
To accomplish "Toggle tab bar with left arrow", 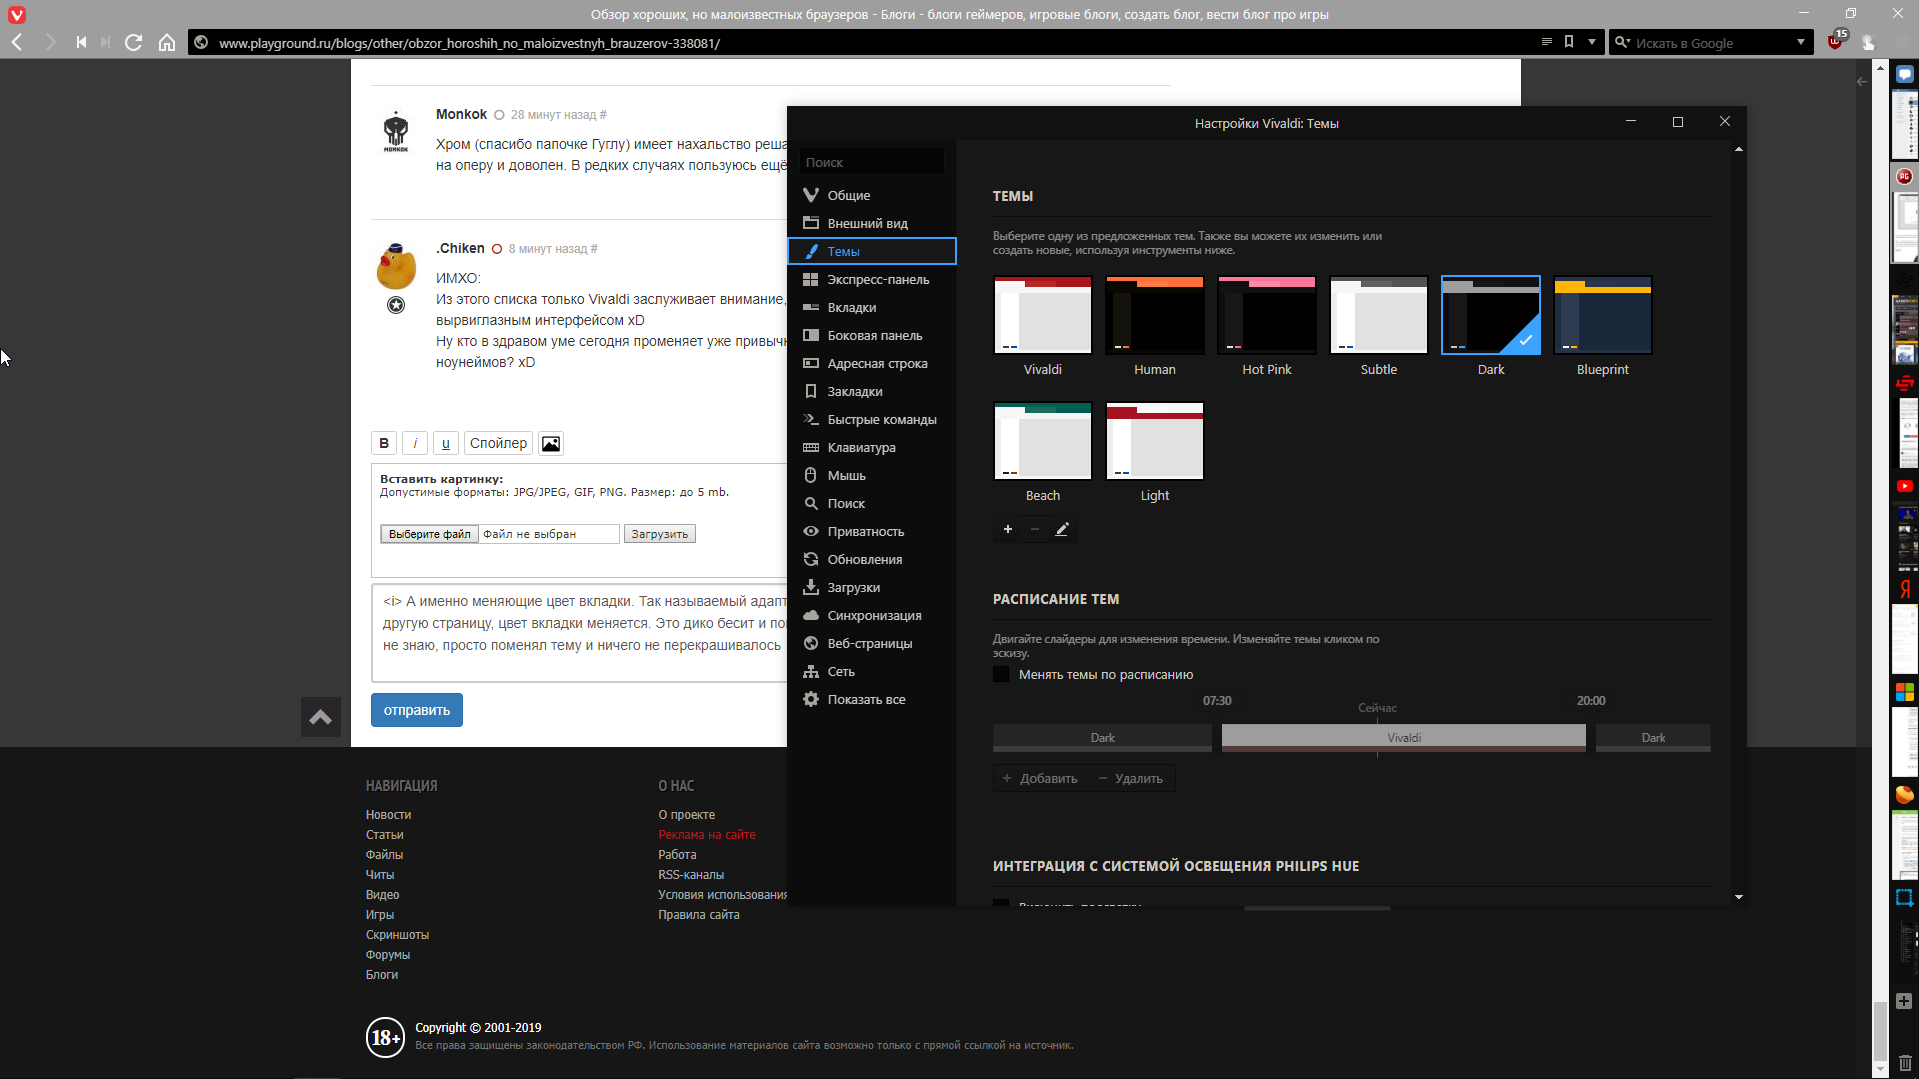I will 1862,82.
